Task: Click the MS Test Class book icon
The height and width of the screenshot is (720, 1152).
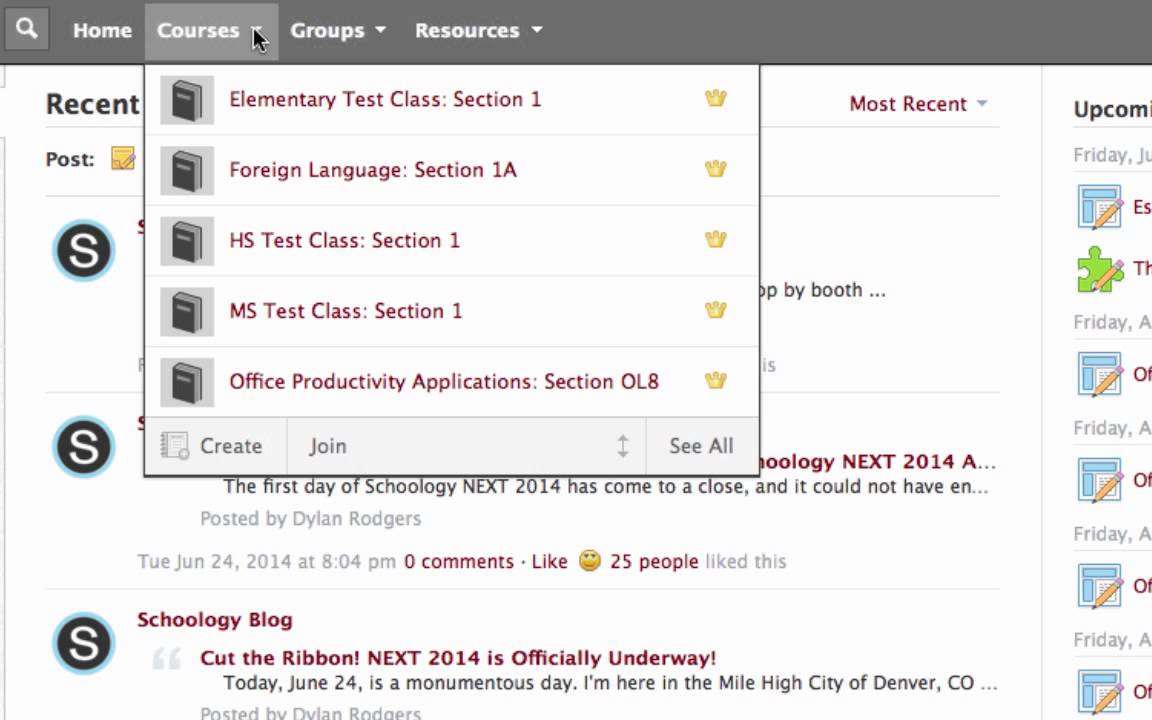Action: point(187,312)
